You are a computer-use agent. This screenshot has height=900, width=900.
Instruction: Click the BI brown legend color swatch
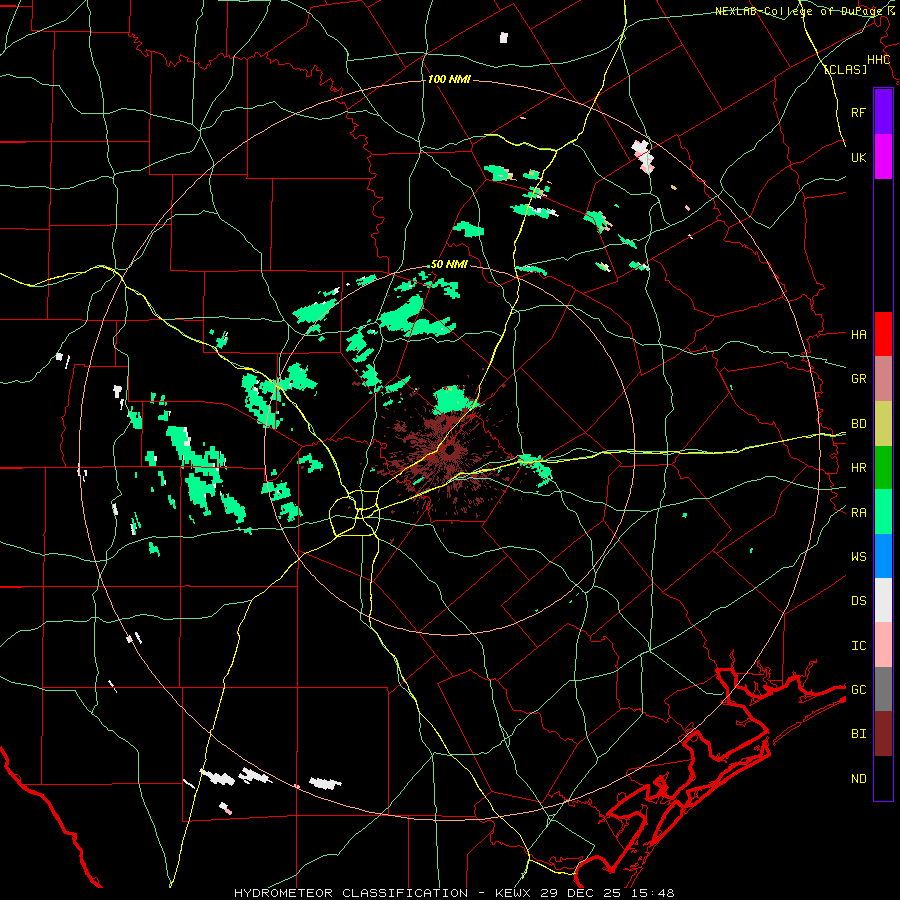[x=883, y=734]
